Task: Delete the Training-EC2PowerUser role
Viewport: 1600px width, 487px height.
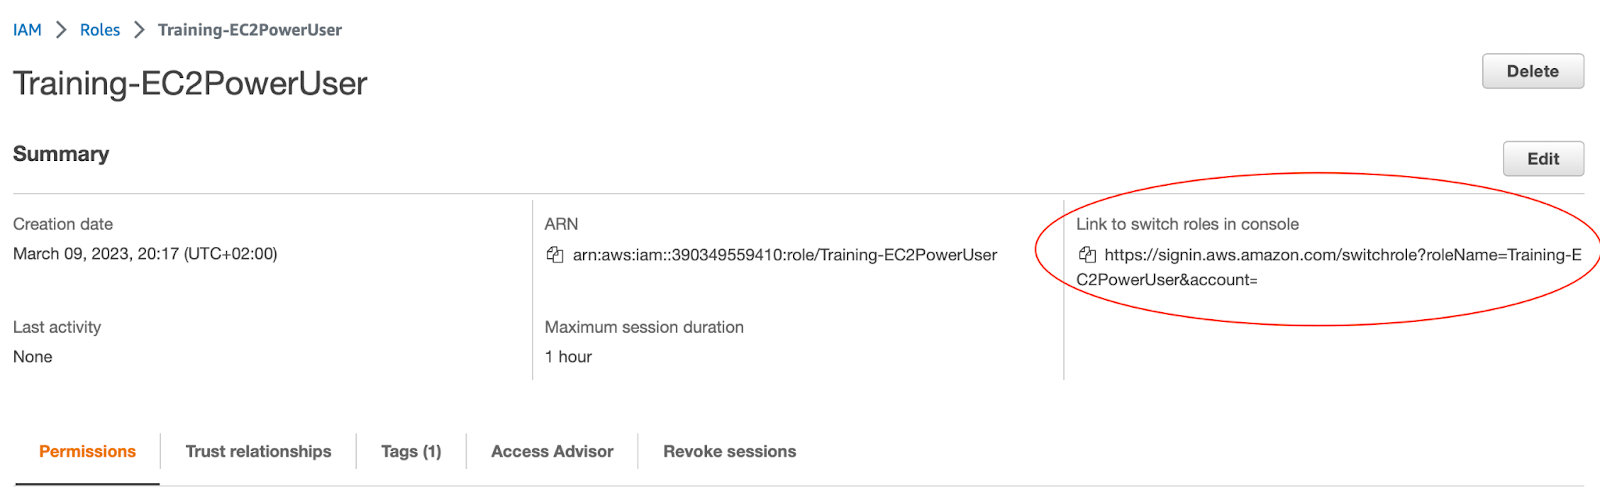Action: click(x=1532, y=71)
